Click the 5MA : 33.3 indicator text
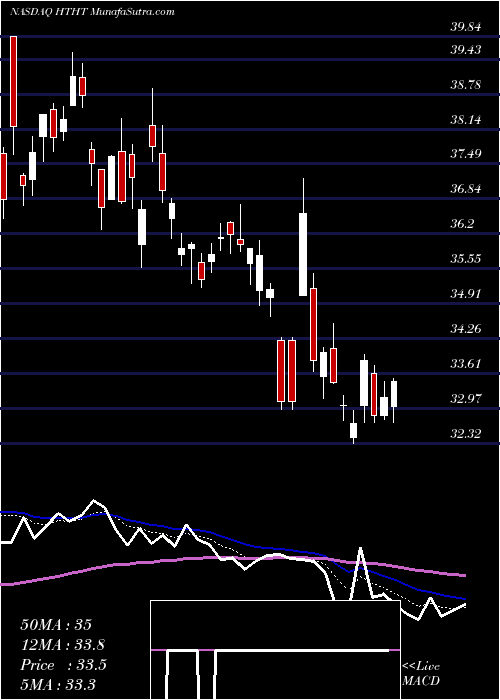 [59, 685]
